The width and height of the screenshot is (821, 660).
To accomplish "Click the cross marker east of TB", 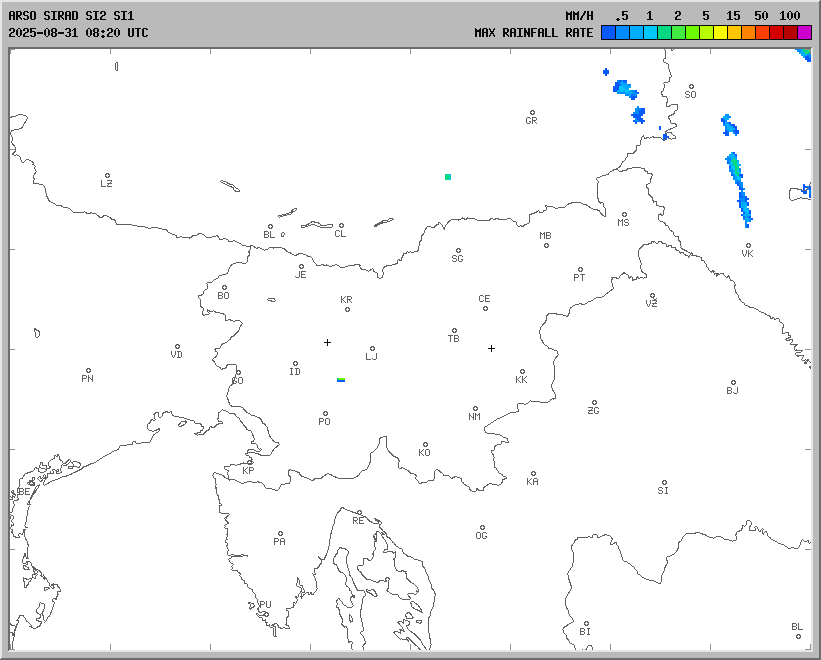I will coord(491,348).
